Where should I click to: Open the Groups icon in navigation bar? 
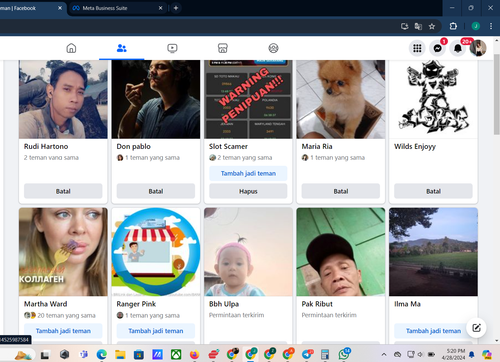tap(273, 48)
